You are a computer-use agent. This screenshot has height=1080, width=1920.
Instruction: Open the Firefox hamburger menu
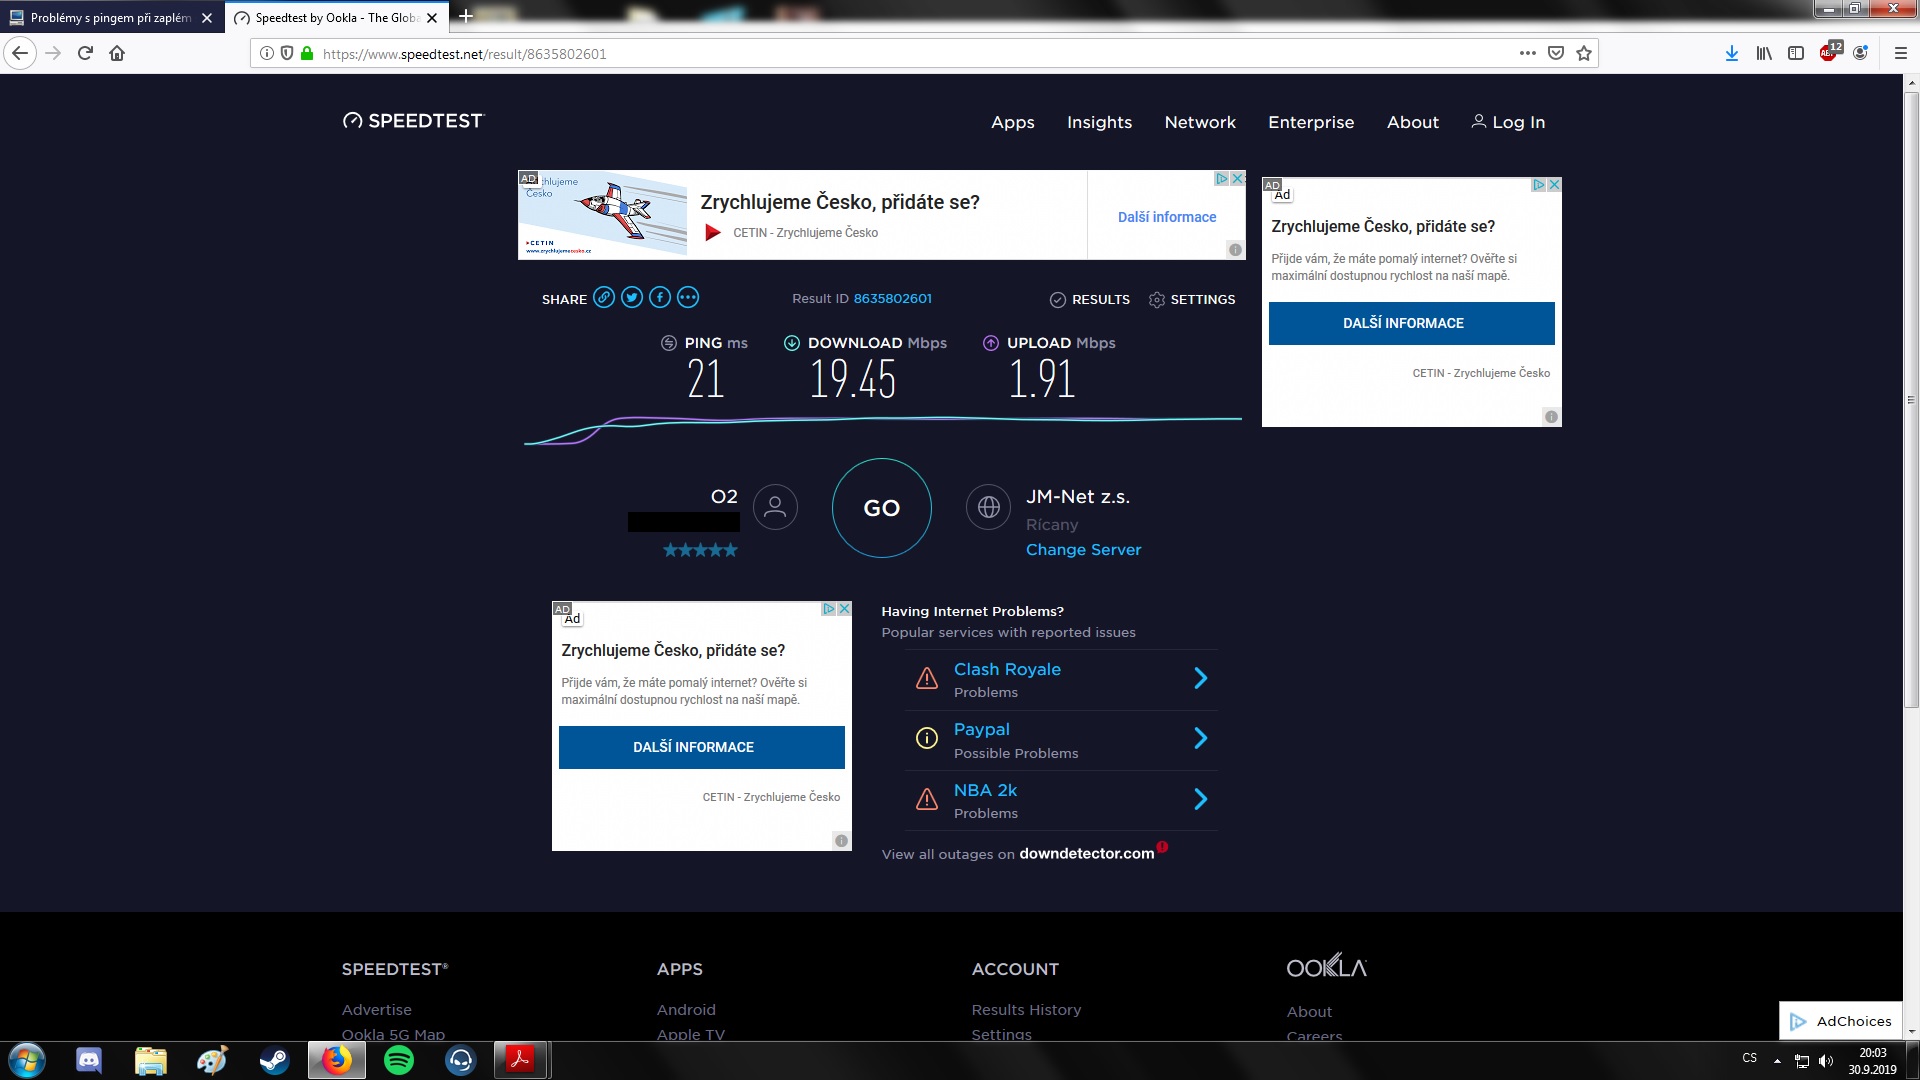(x=1900, y=54)
